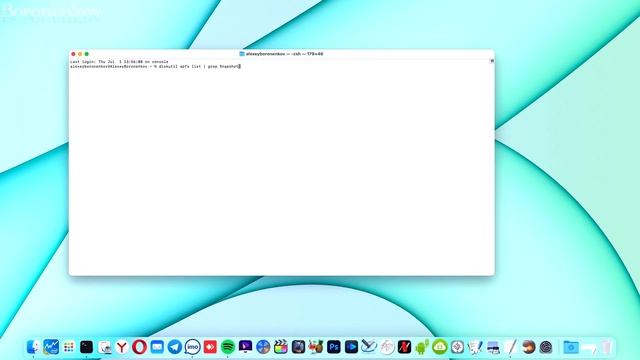Open the green cloud download app icon
The height and width of the screenshot is (360, 640).
tap(440, 347)
